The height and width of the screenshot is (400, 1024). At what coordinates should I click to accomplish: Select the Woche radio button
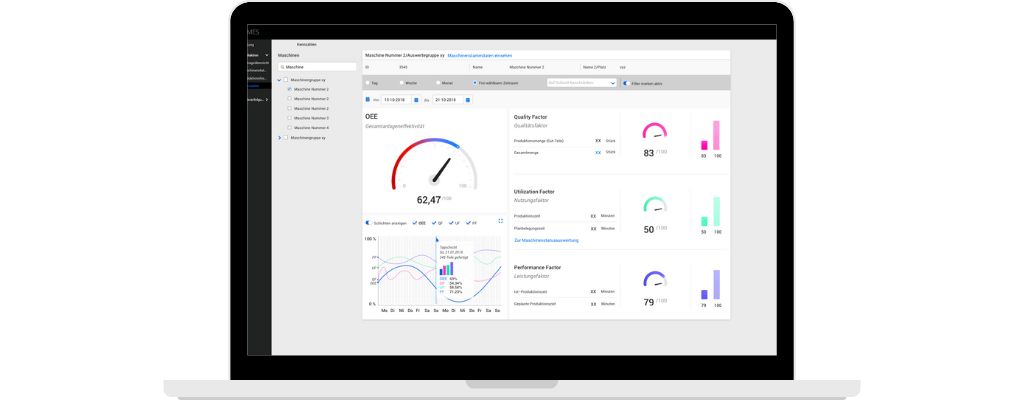pyautogui.click(x=403, y=83)
